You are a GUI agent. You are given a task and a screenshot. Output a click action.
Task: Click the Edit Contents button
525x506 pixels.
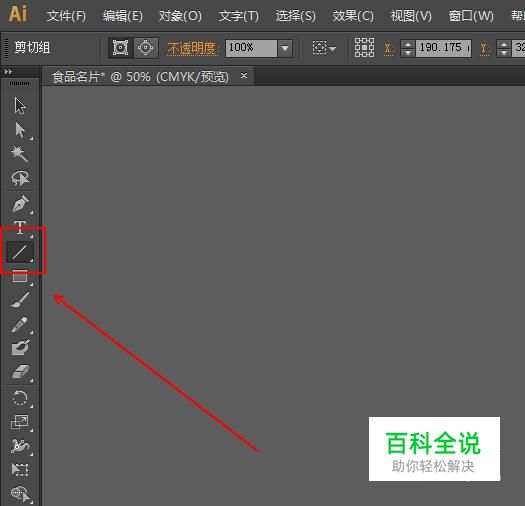pyautogui.click(x=146, y=48)
